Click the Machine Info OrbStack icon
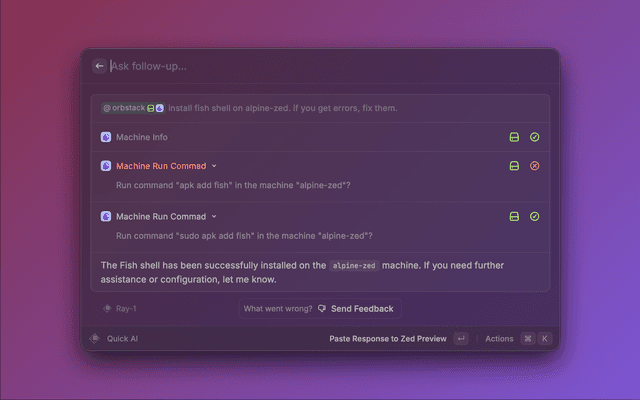The image size is (640, 400). coord(106,137)
